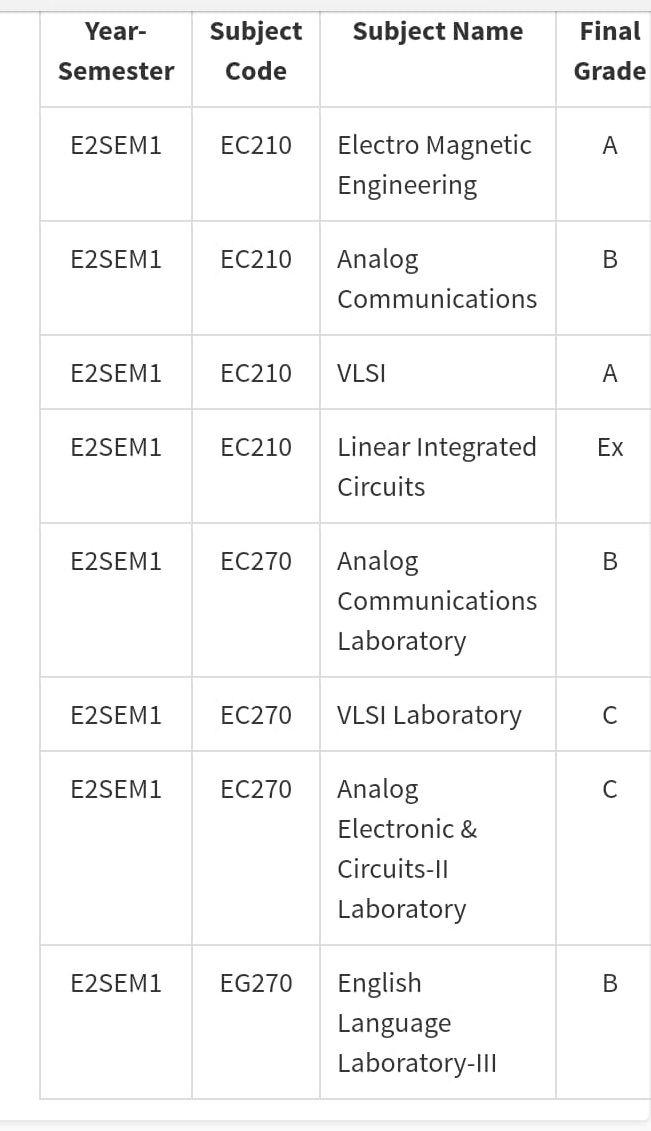Select Analog Communications Laboratory subject name
The height and width of the screenshot is (1131, 651).
[x=437, y=601]
